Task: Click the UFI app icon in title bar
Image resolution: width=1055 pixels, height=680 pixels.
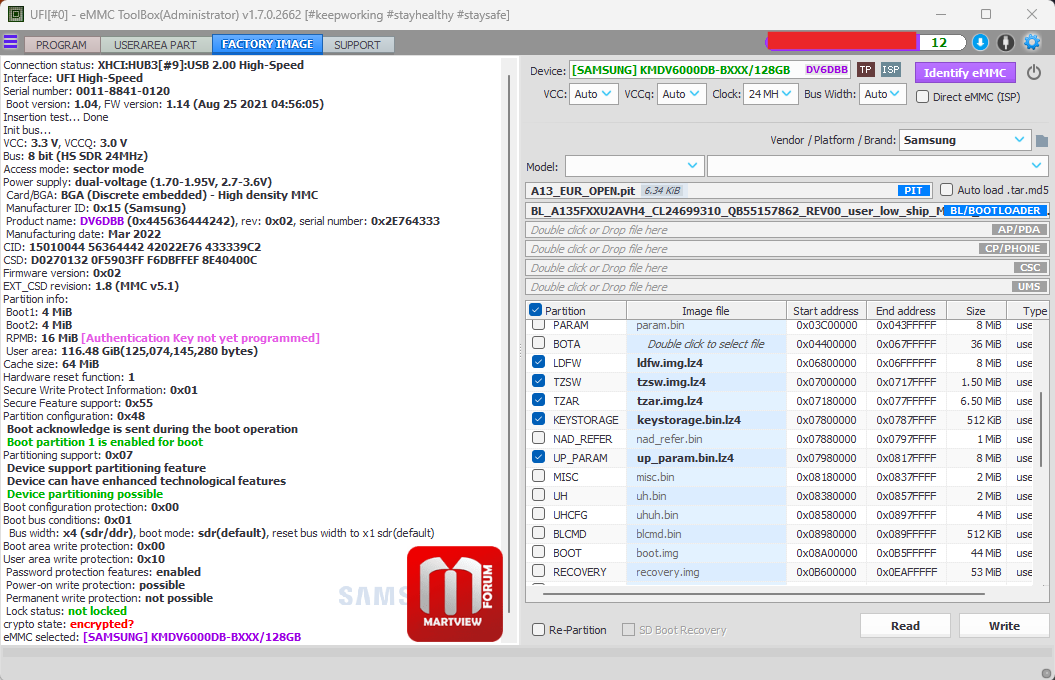Action: coord(15,14)
